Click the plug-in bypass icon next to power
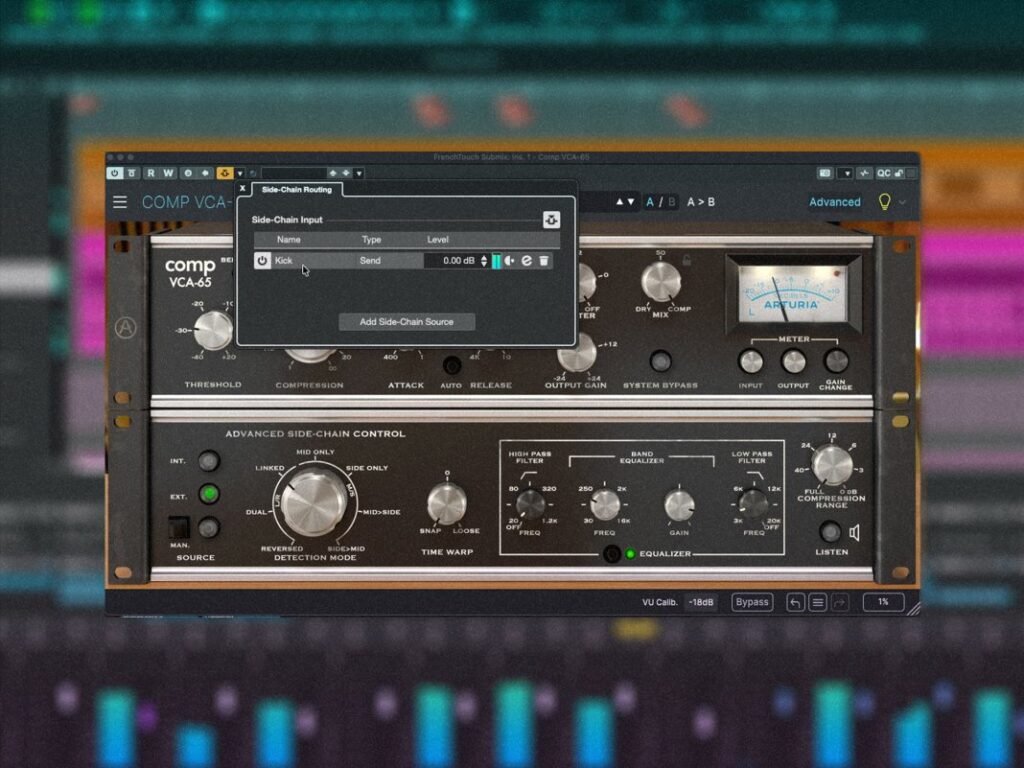Viewport: 1024px width, 768px height. [x=132, y=173]
